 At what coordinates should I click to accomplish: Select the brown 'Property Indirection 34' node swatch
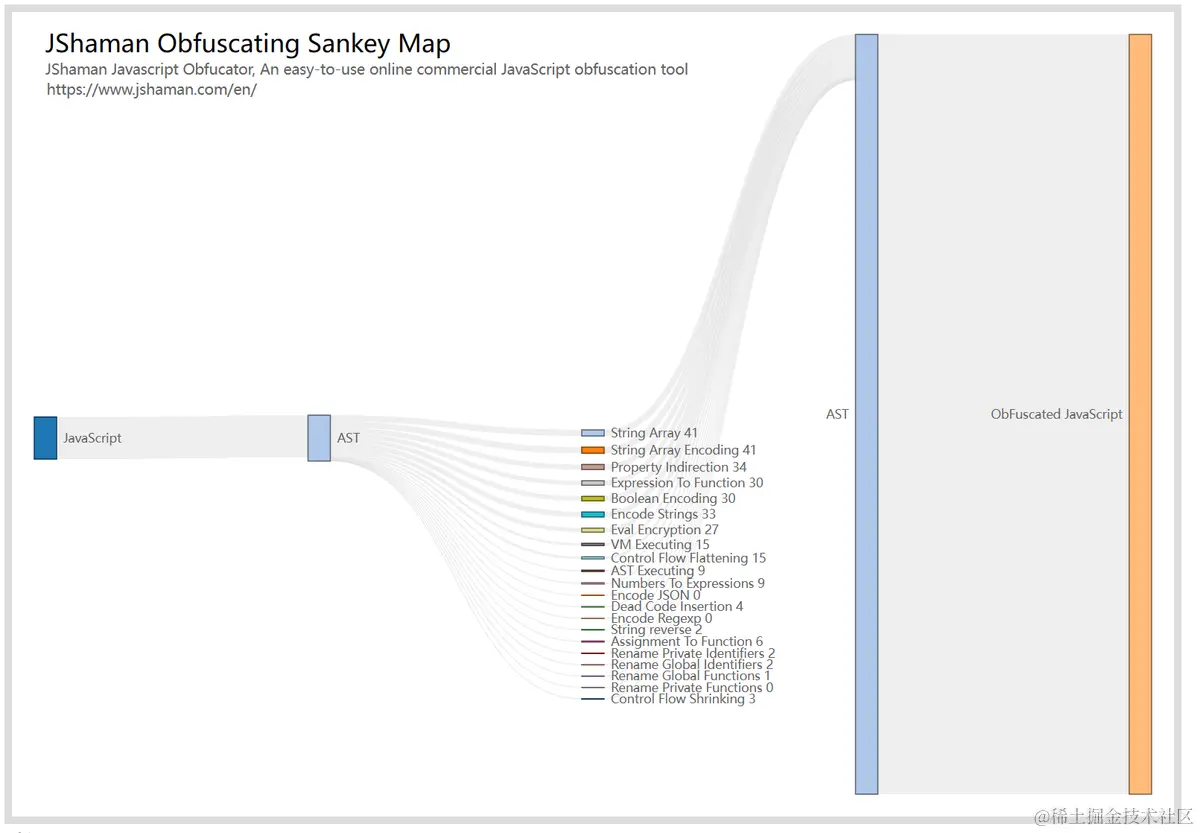pos(593,467)
